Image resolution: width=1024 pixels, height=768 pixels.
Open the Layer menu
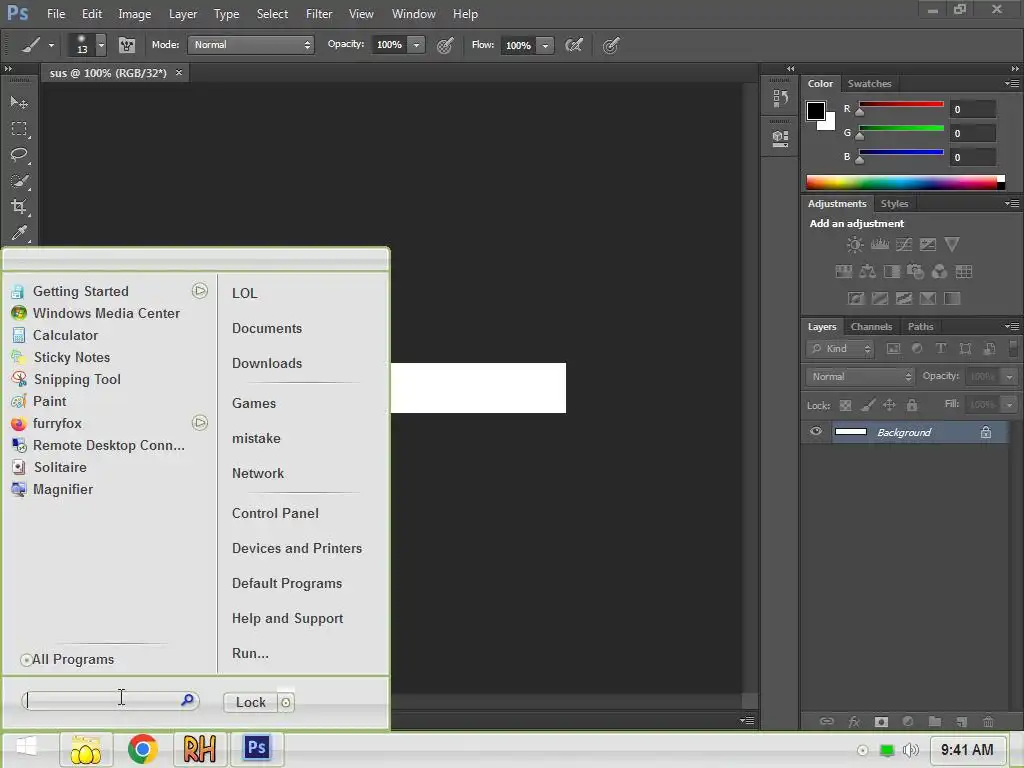[183, 14]
